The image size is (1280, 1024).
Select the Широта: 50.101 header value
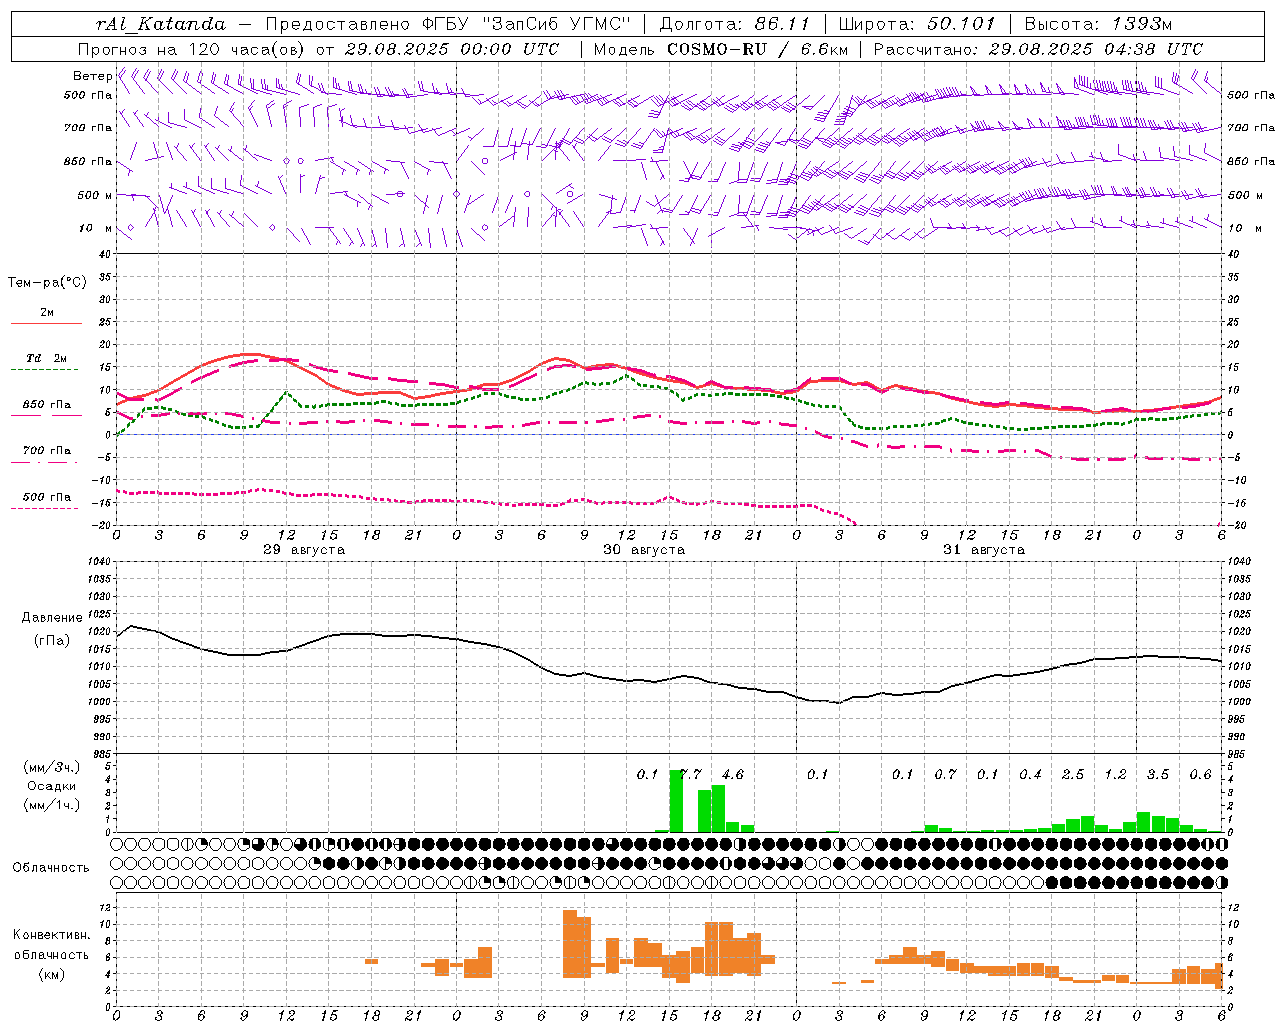point(917,24)
